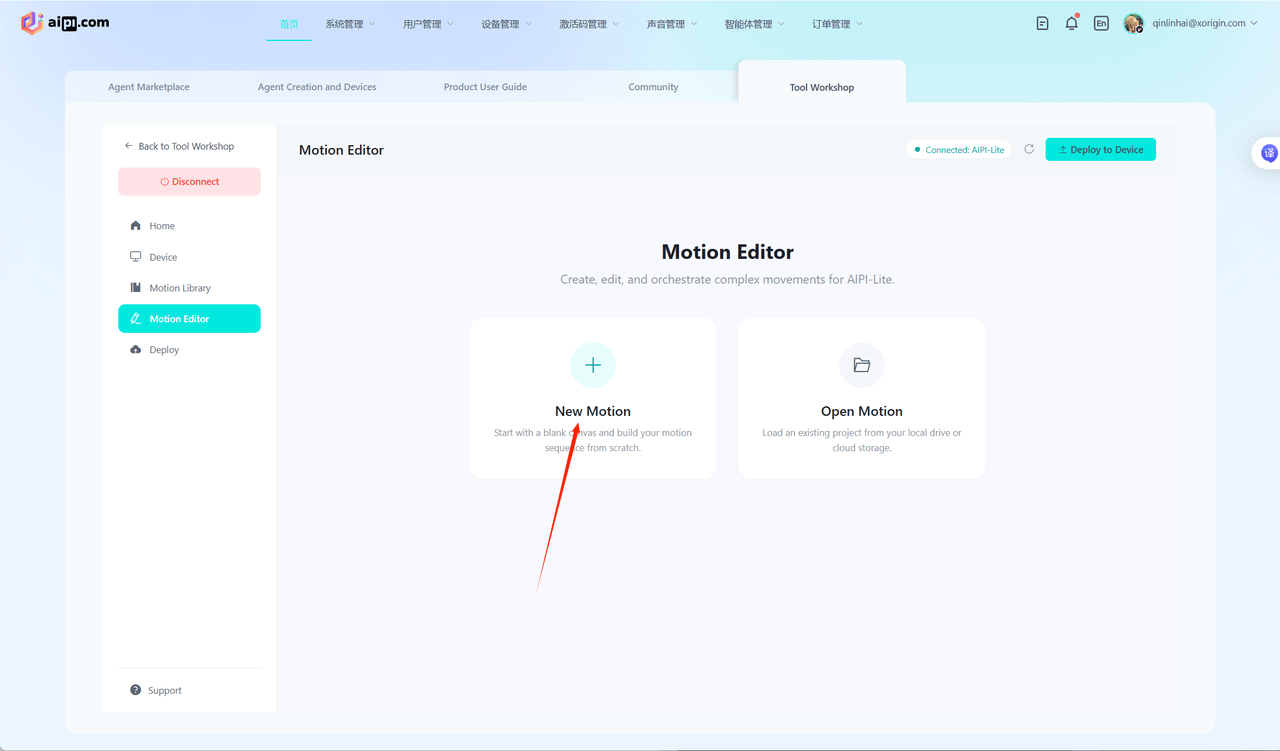
Task: Open the 设备管理 dropdown menu
Action: [506, 24]
